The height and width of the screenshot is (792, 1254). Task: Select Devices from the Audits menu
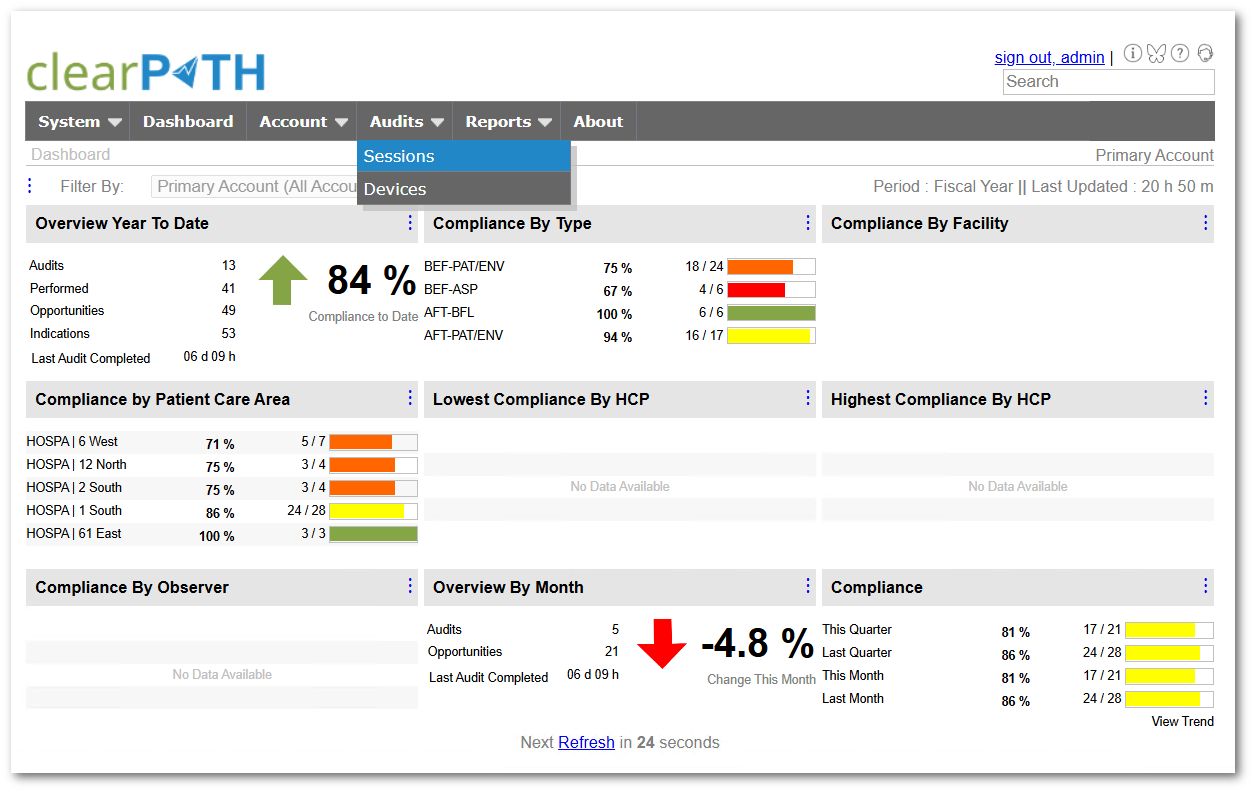point(464,189)
